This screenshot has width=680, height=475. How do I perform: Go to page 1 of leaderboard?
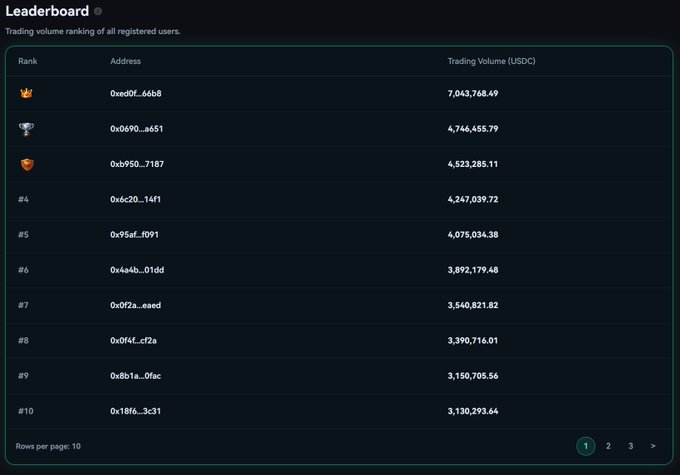[x=585, y=446]
